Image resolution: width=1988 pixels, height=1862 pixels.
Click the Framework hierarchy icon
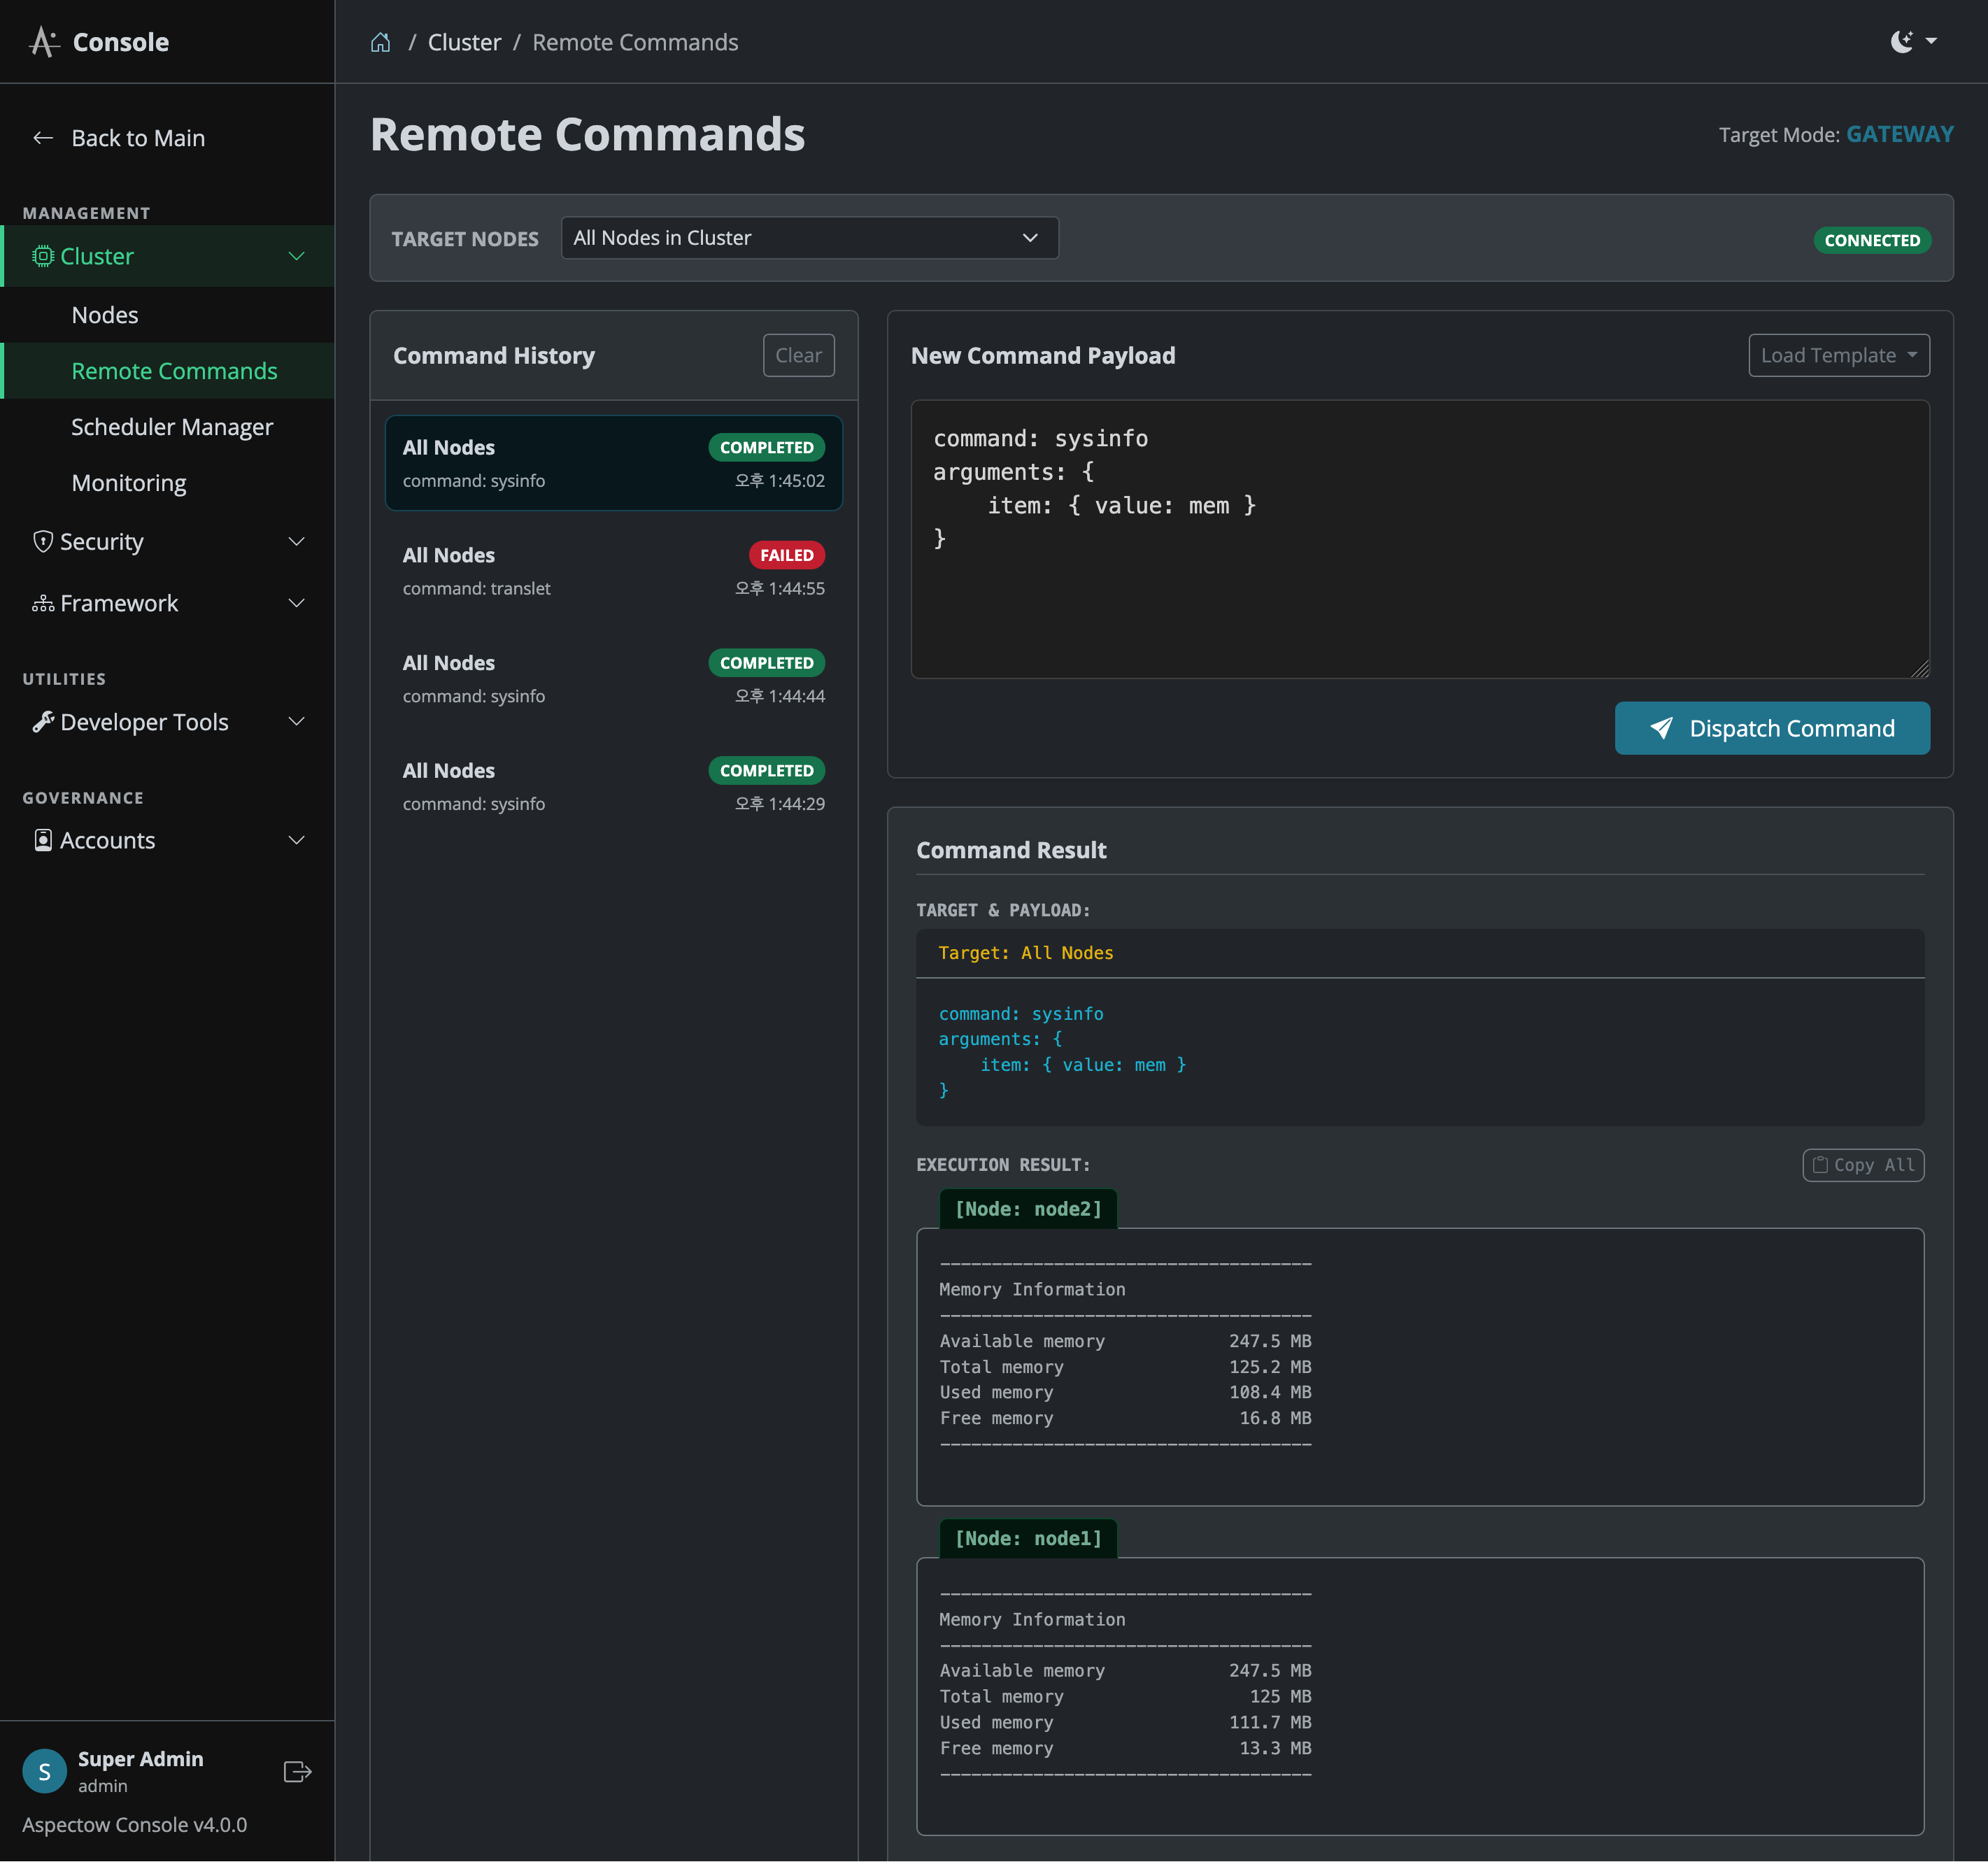(43, 603)
